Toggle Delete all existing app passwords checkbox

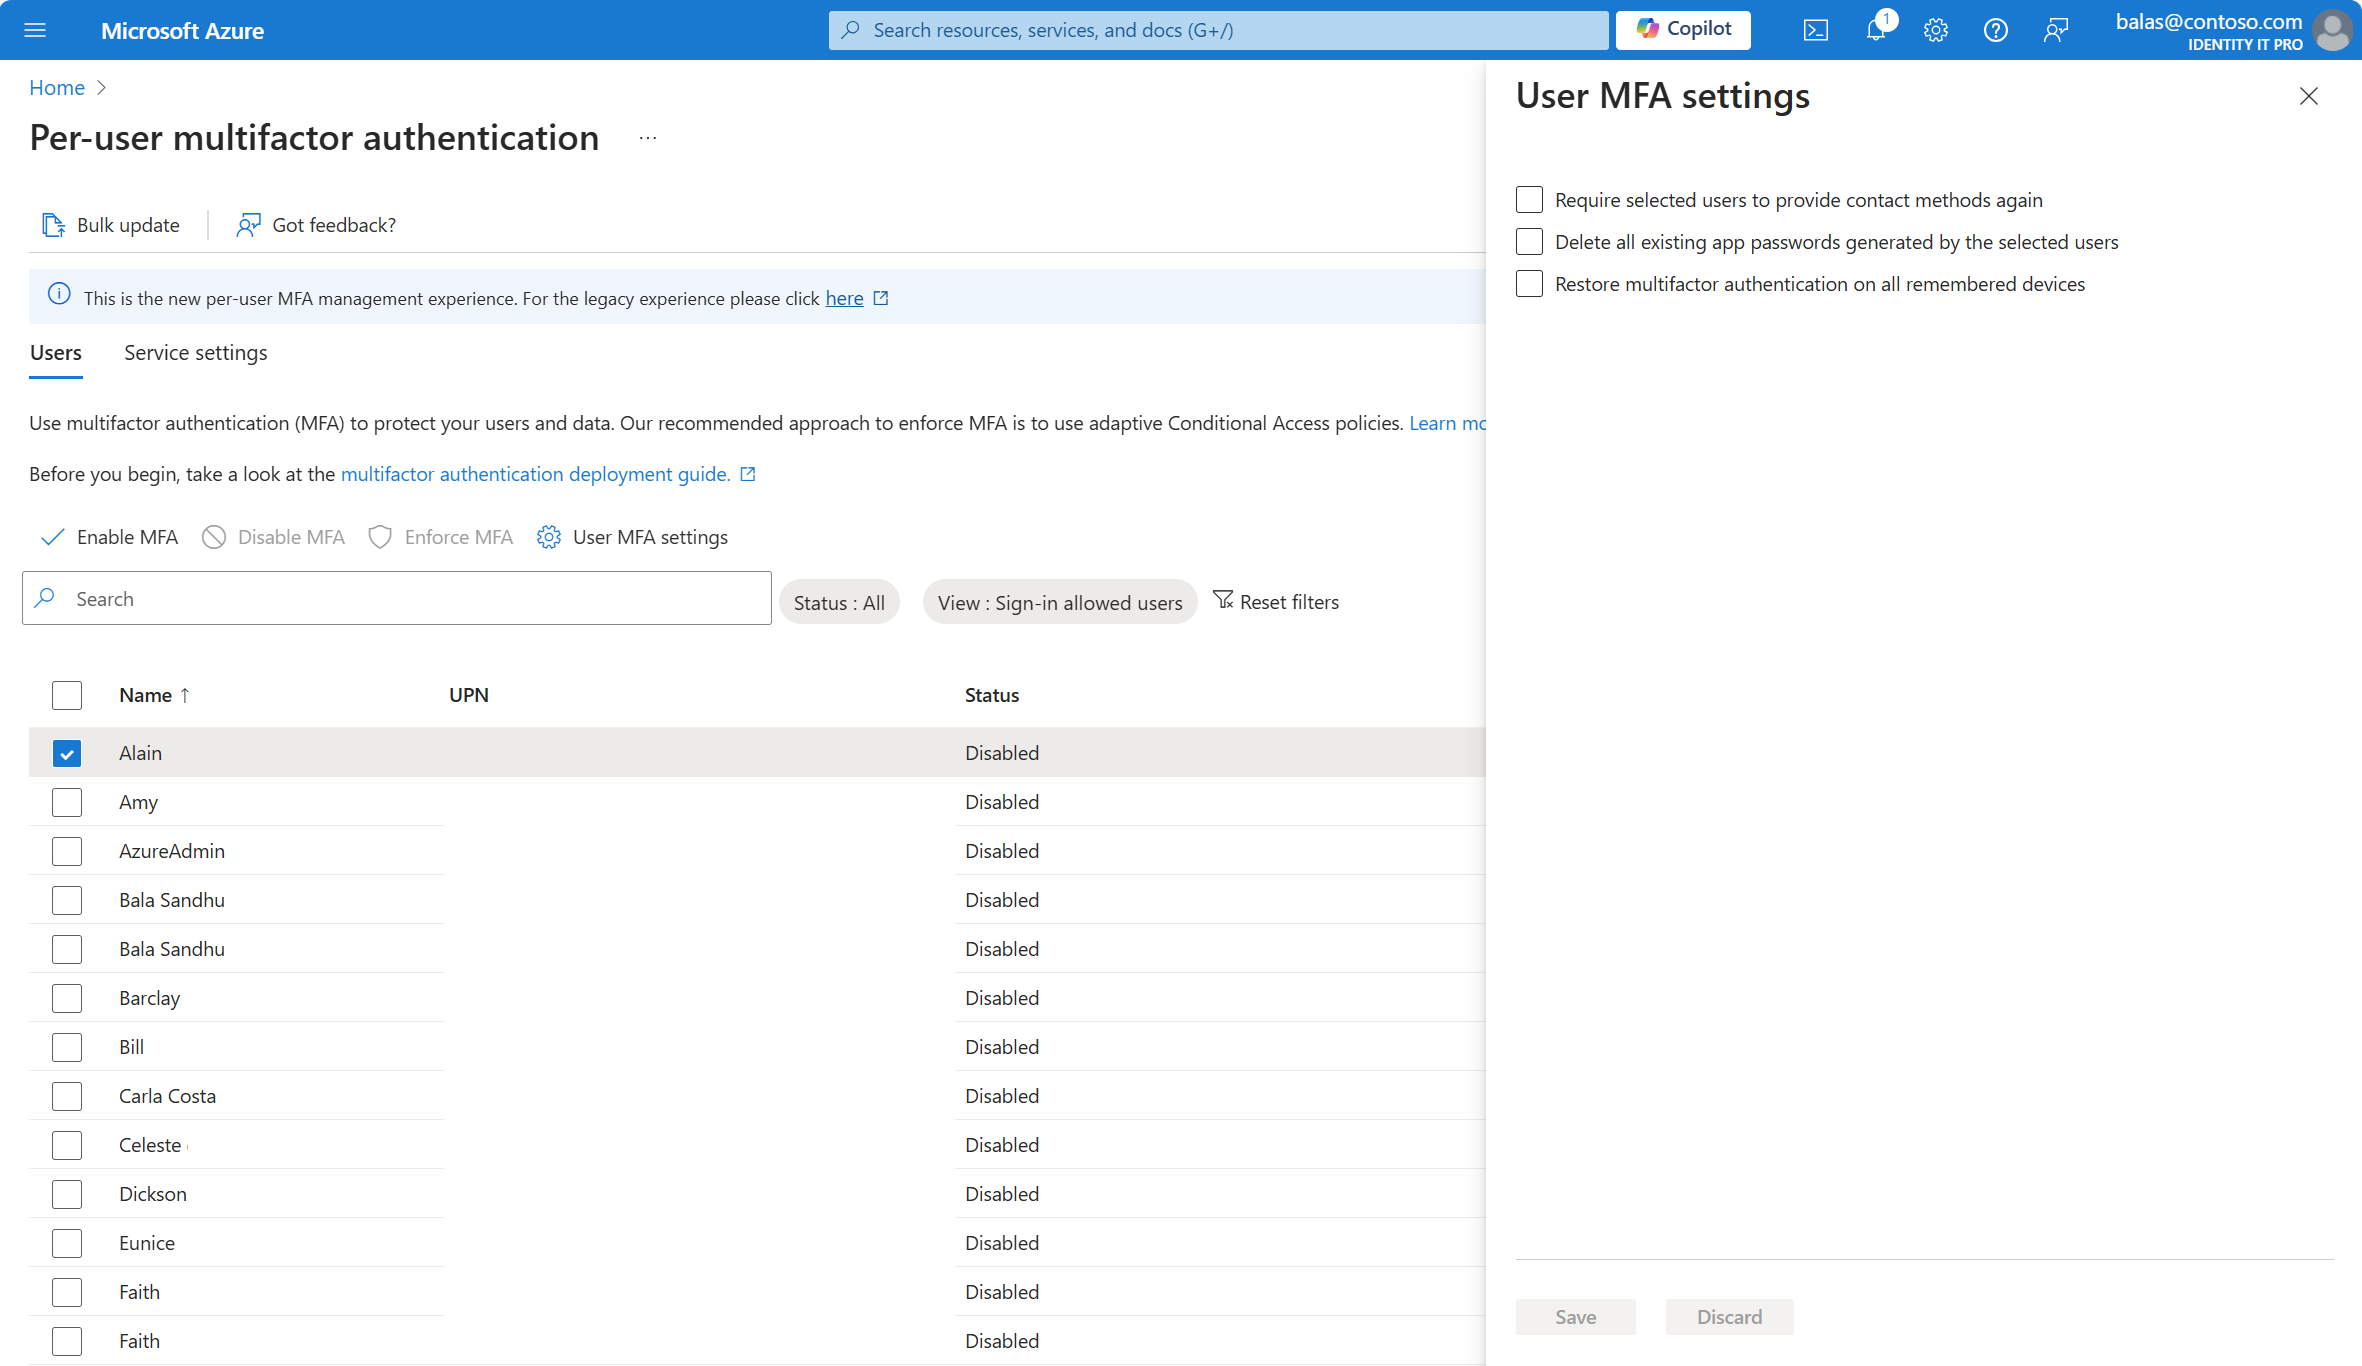[1528, 241]
